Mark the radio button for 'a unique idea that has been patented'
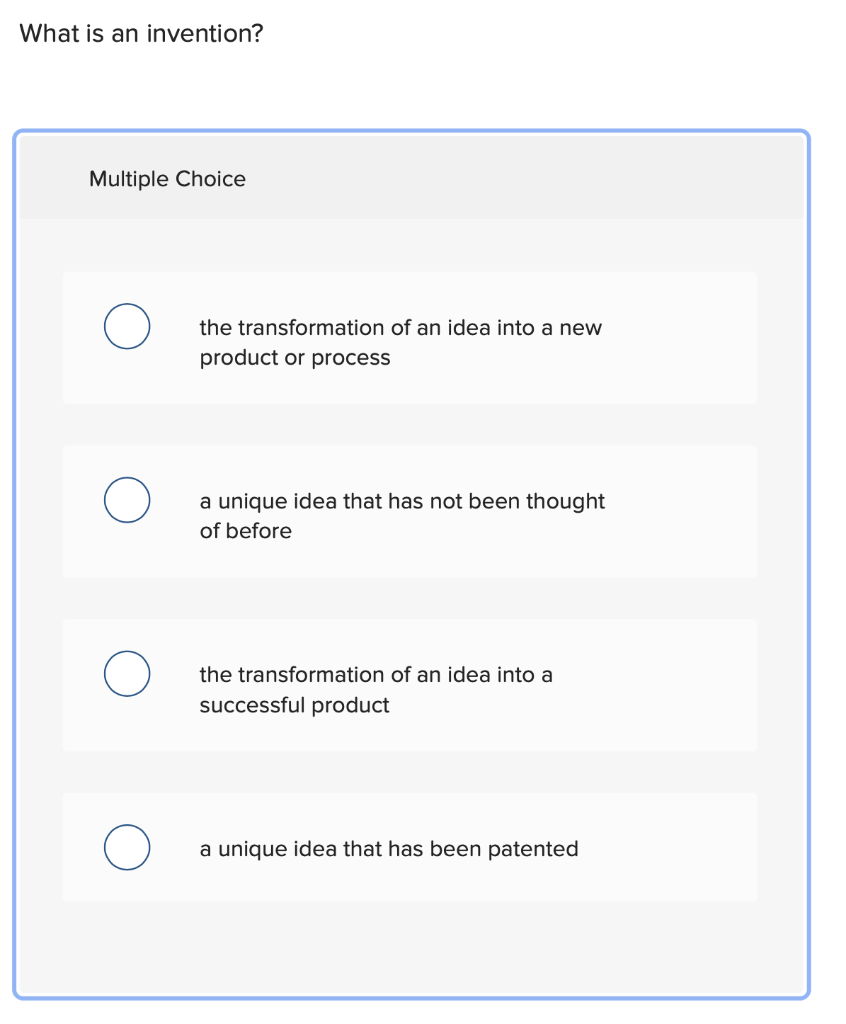The image size is (846, 1024). click(127, 847)
